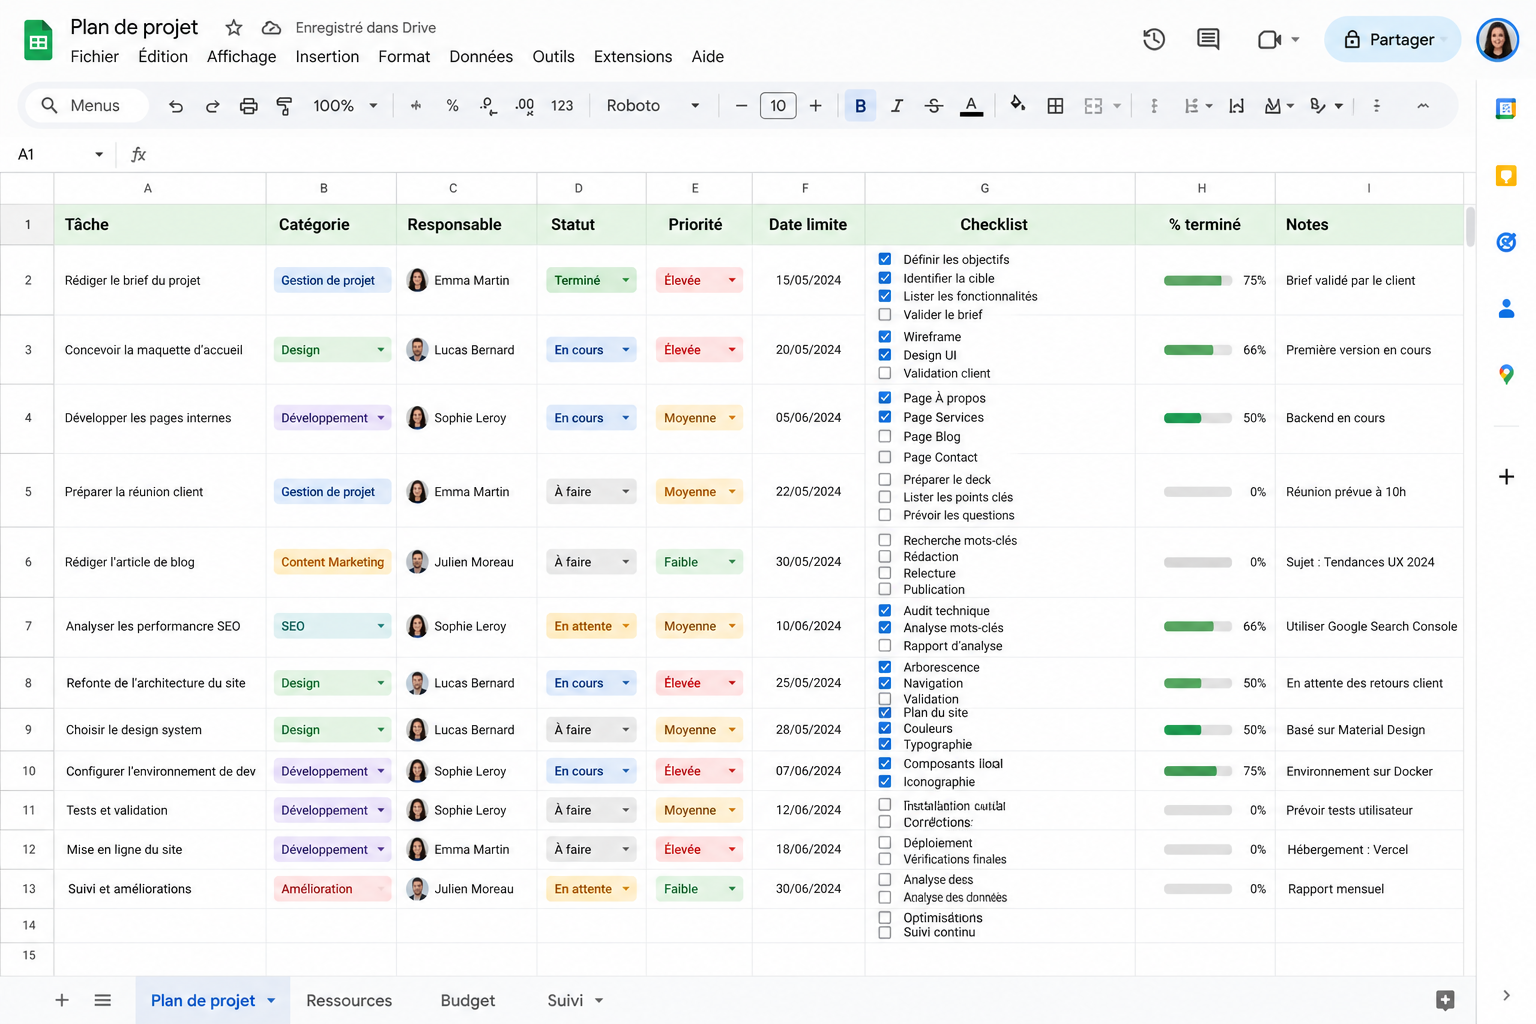Open the Insertion menu
This screenshot has height=1024, width=1536.
pyautogui.click(x=327, y=57)
